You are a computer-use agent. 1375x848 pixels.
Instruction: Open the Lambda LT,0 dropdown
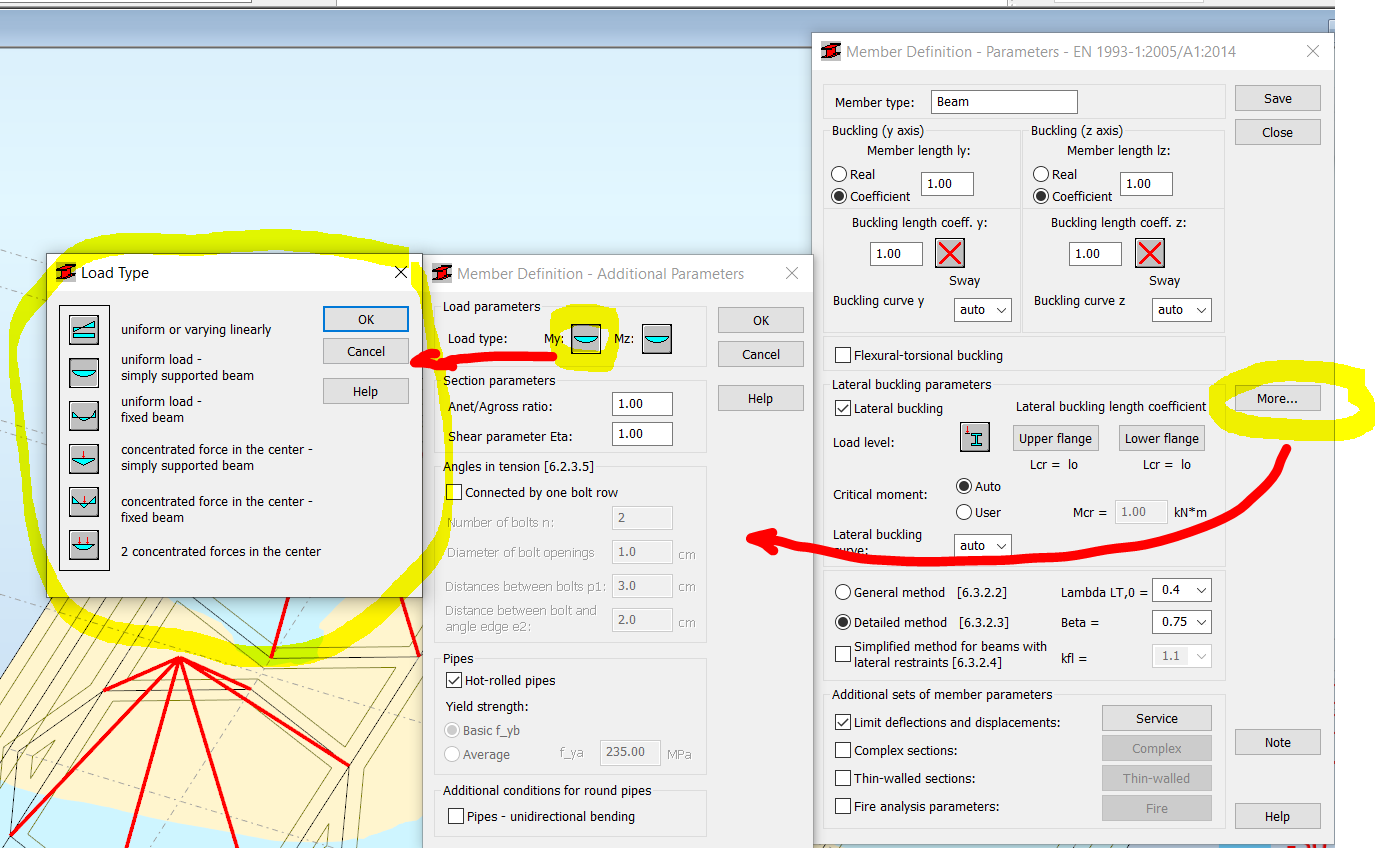coord(1181,590)
